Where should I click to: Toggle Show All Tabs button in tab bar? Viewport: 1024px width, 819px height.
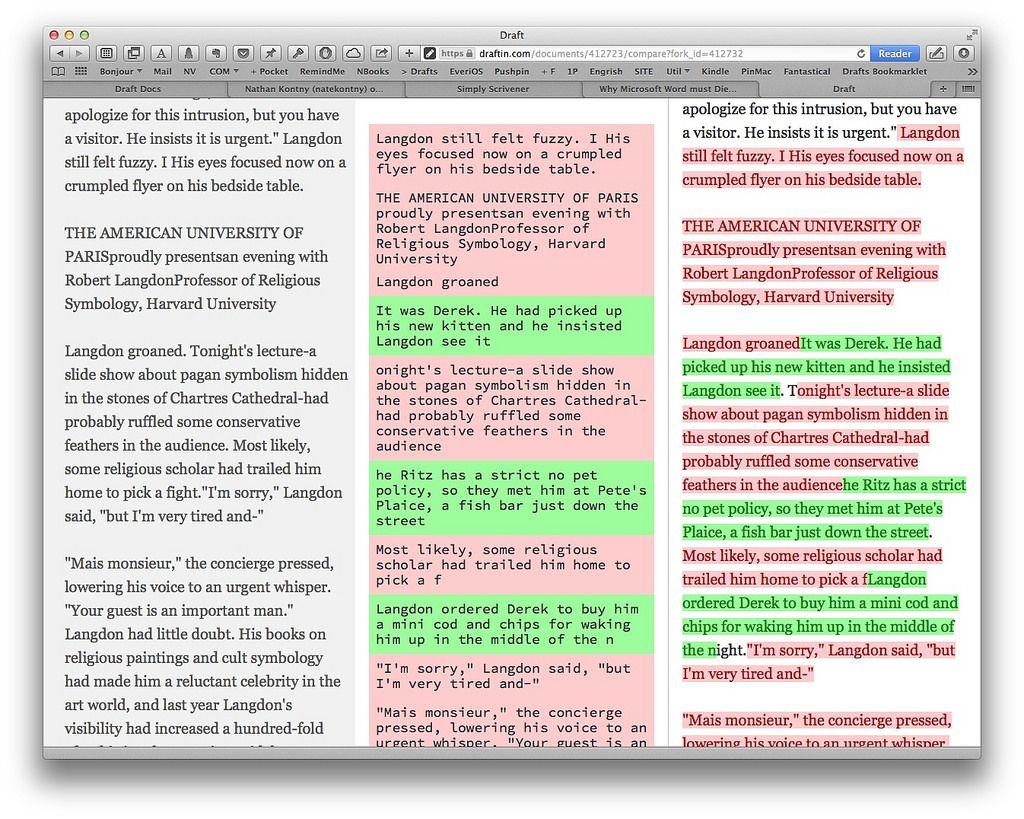click(967, 89)
